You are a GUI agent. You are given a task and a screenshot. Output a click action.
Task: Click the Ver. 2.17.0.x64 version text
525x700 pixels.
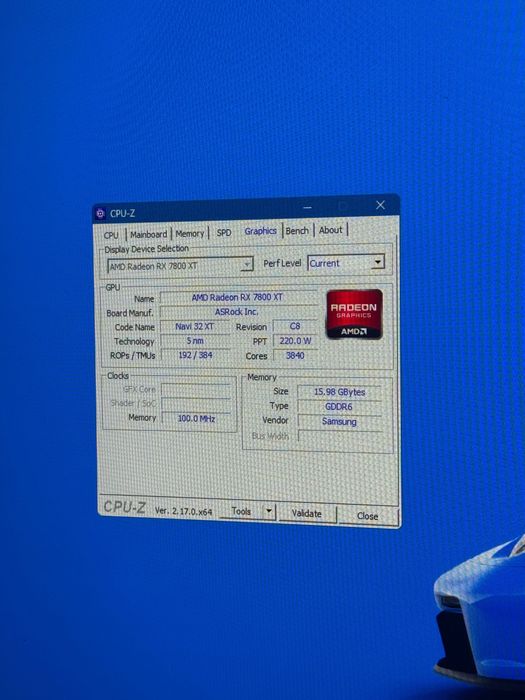tap(183, 512)
